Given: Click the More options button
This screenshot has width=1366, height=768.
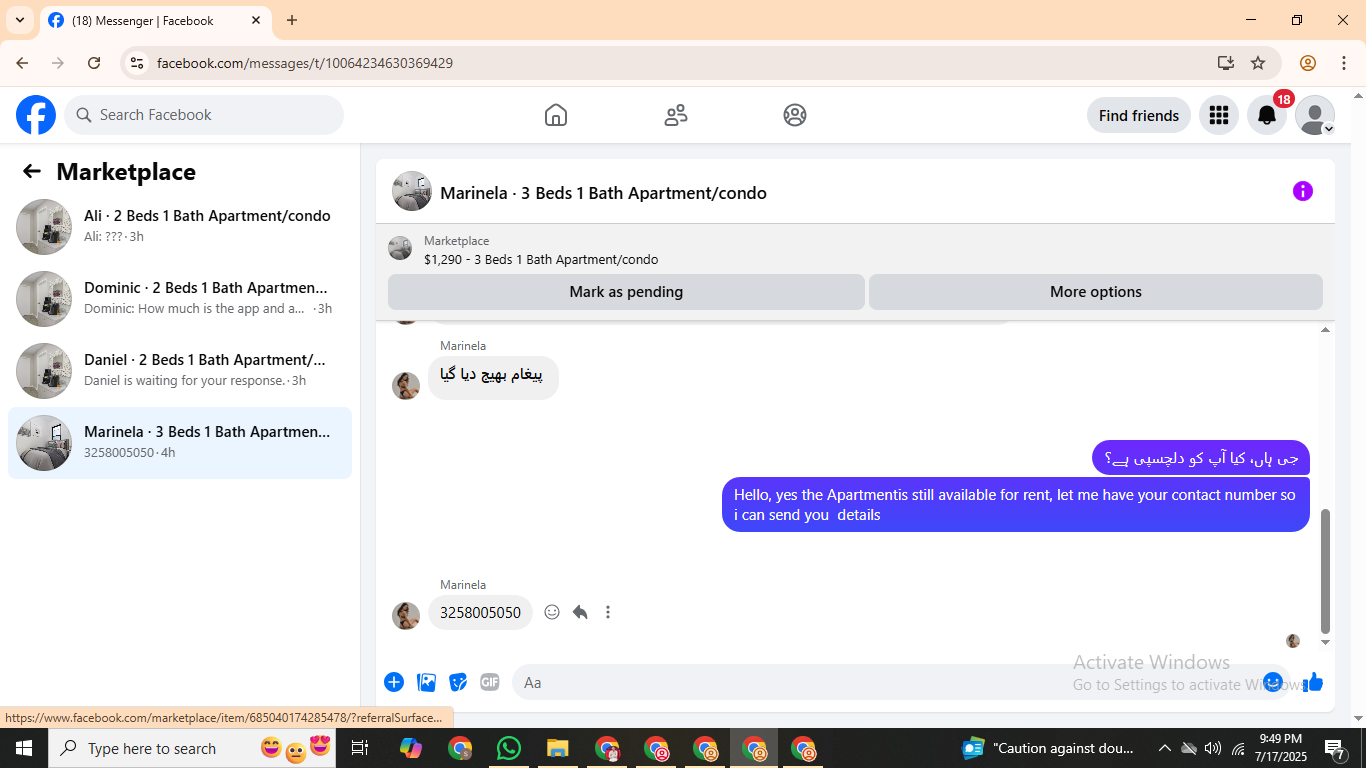Looking at the screenshot, I should tap(1096, 292).
